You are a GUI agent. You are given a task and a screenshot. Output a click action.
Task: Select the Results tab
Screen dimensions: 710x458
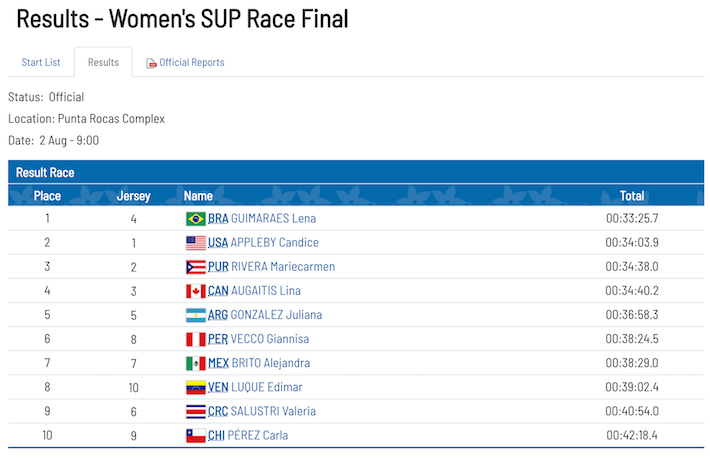pyautogui.click(x=103, y=62)
